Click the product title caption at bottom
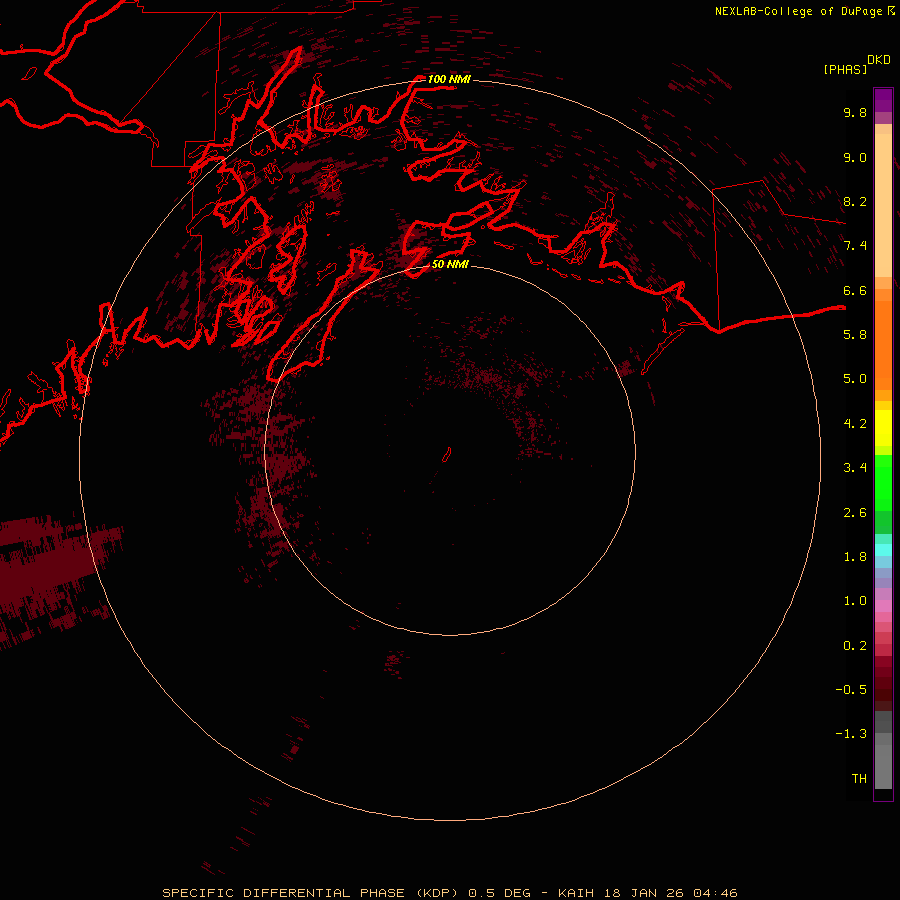The width and height of the screenshot is (900, 900). click(449, 893)
